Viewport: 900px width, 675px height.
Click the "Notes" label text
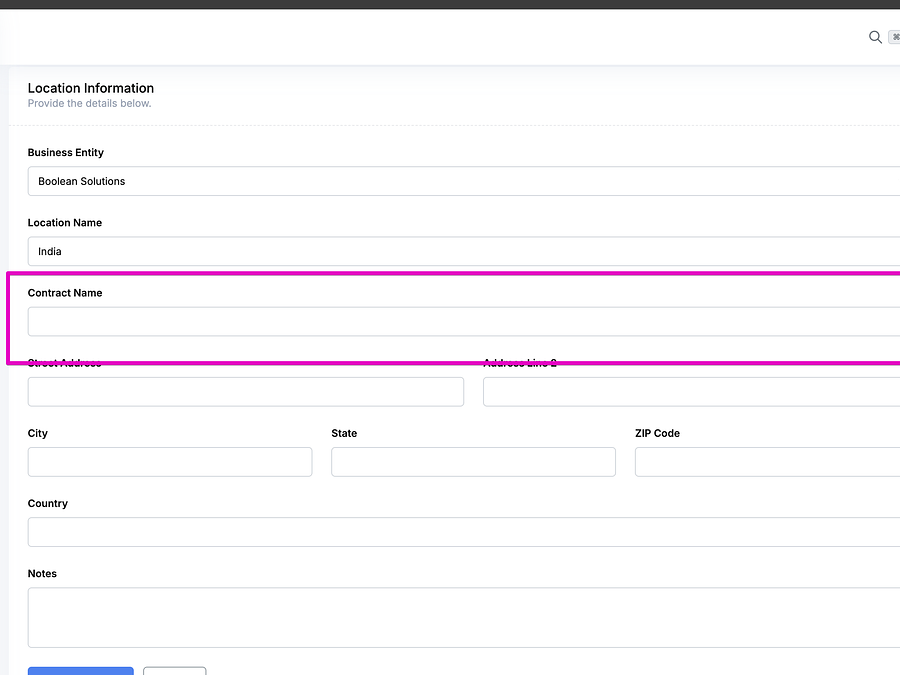coord(42,573)
